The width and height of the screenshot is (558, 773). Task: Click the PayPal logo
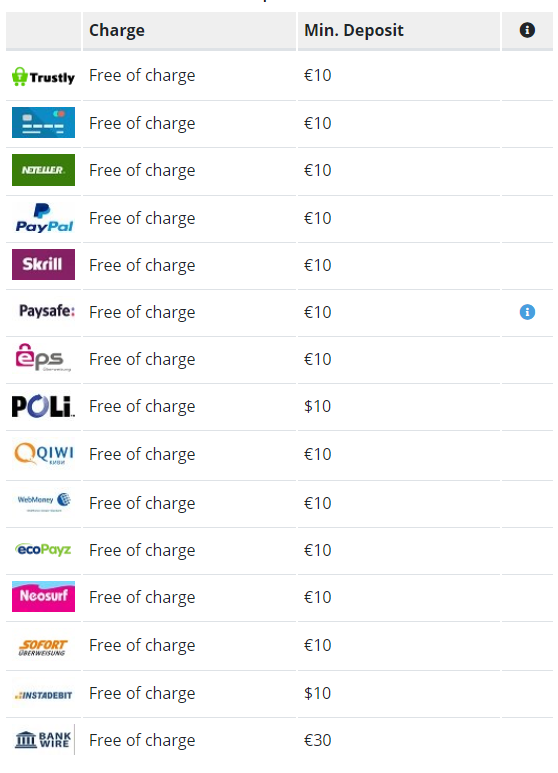44,218
